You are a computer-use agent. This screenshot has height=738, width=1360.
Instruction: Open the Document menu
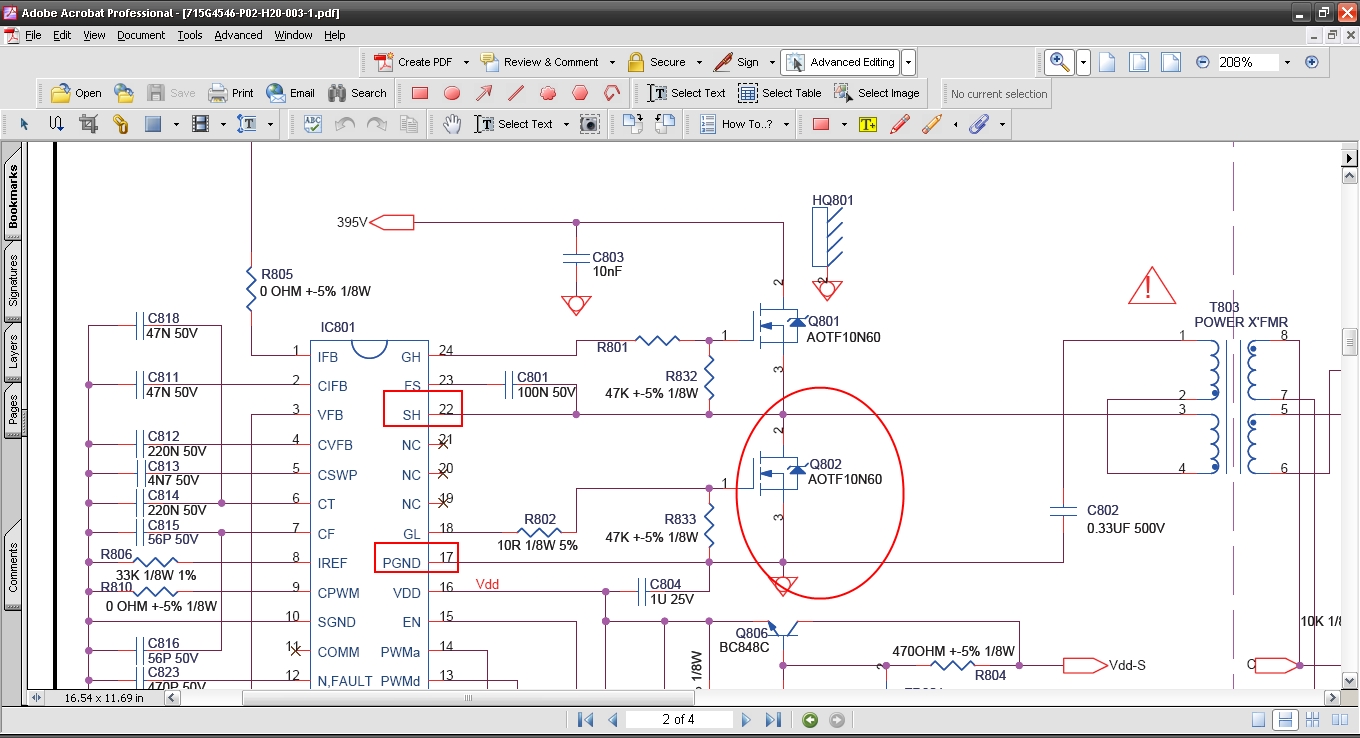point(141,35)
